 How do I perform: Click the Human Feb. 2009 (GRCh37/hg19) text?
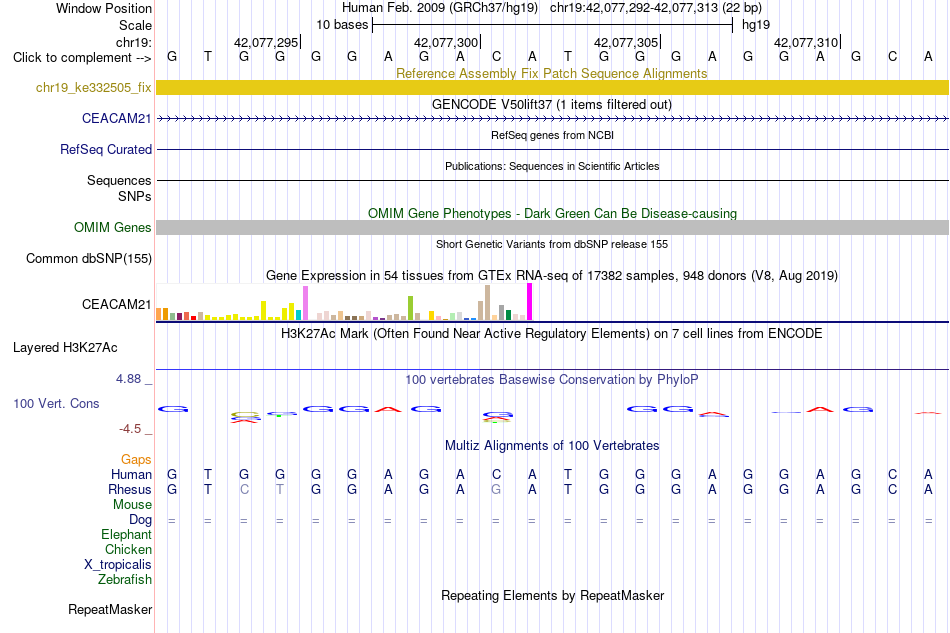coord(440,8)
